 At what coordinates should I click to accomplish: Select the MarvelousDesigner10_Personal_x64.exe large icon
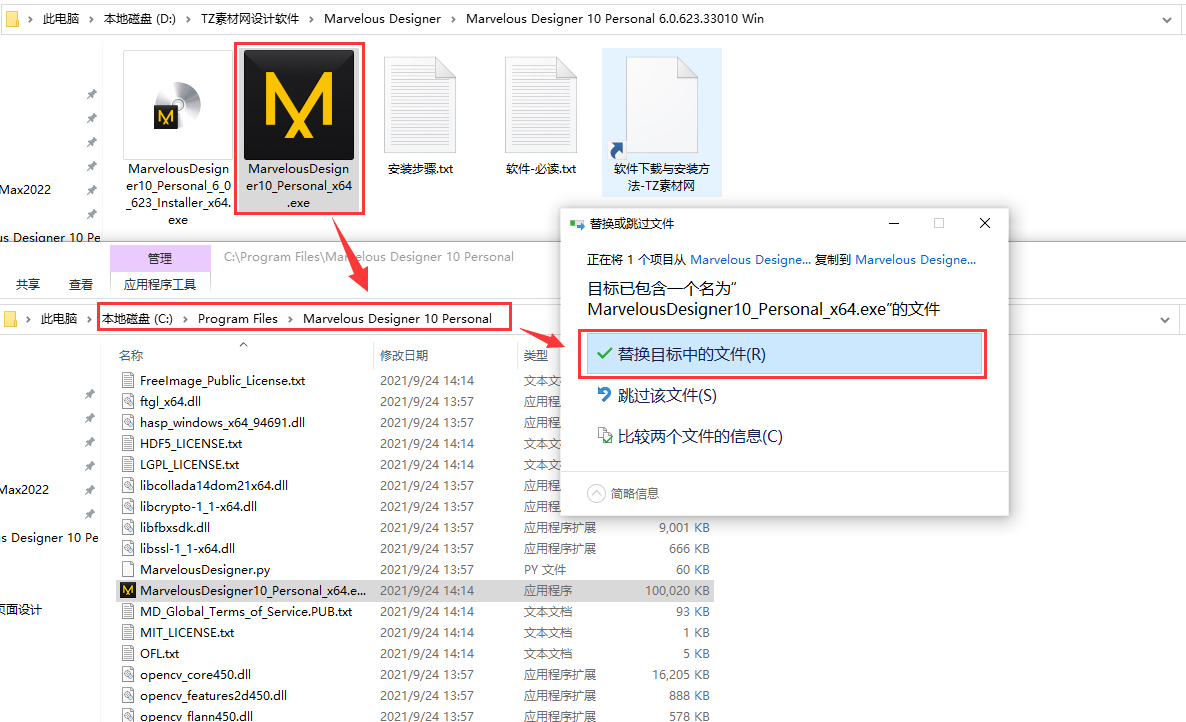[299, 104]
